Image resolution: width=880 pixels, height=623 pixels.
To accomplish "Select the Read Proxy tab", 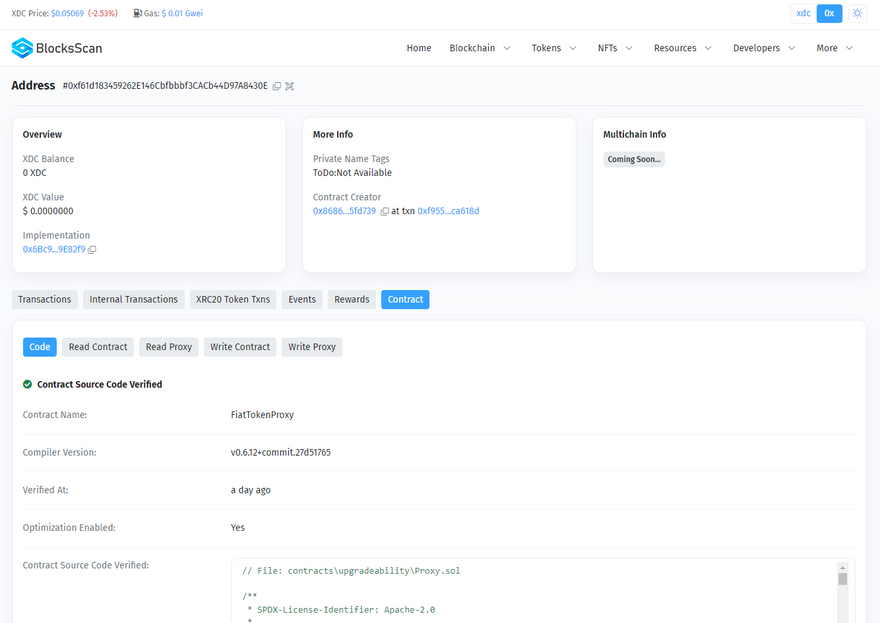I will tap(169, 347).
